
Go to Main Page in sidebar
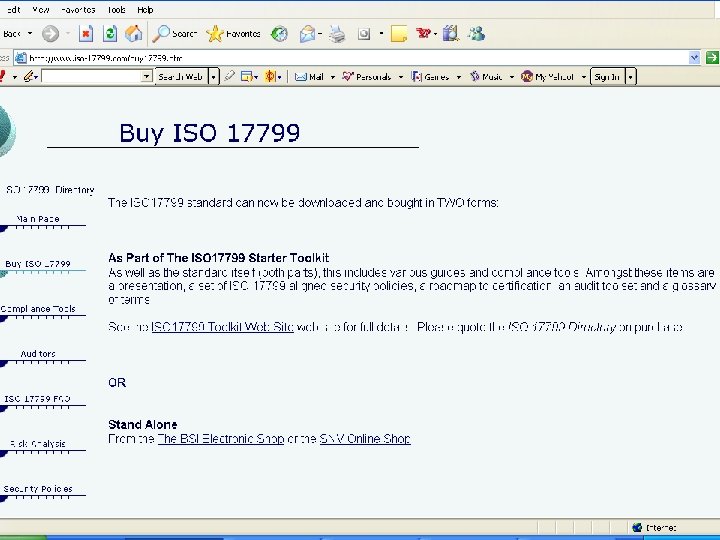tap(38, 219)
